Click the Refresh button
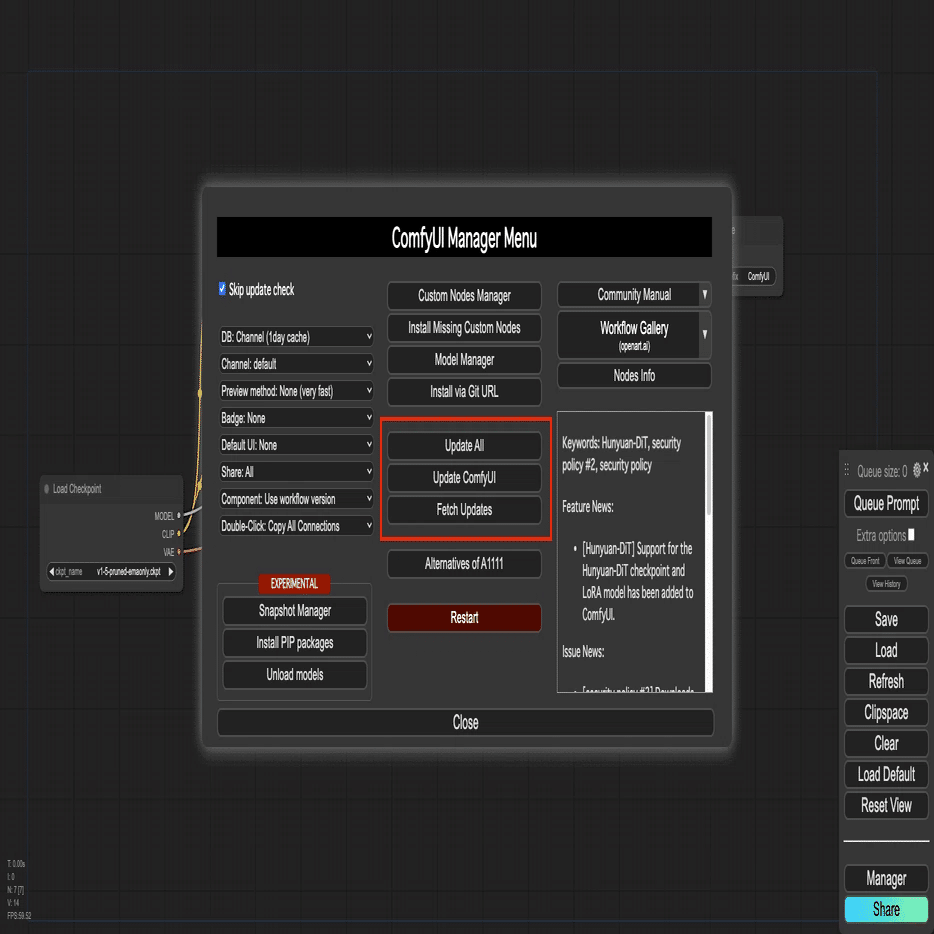The image size is (934, 934). coord(886,681)
